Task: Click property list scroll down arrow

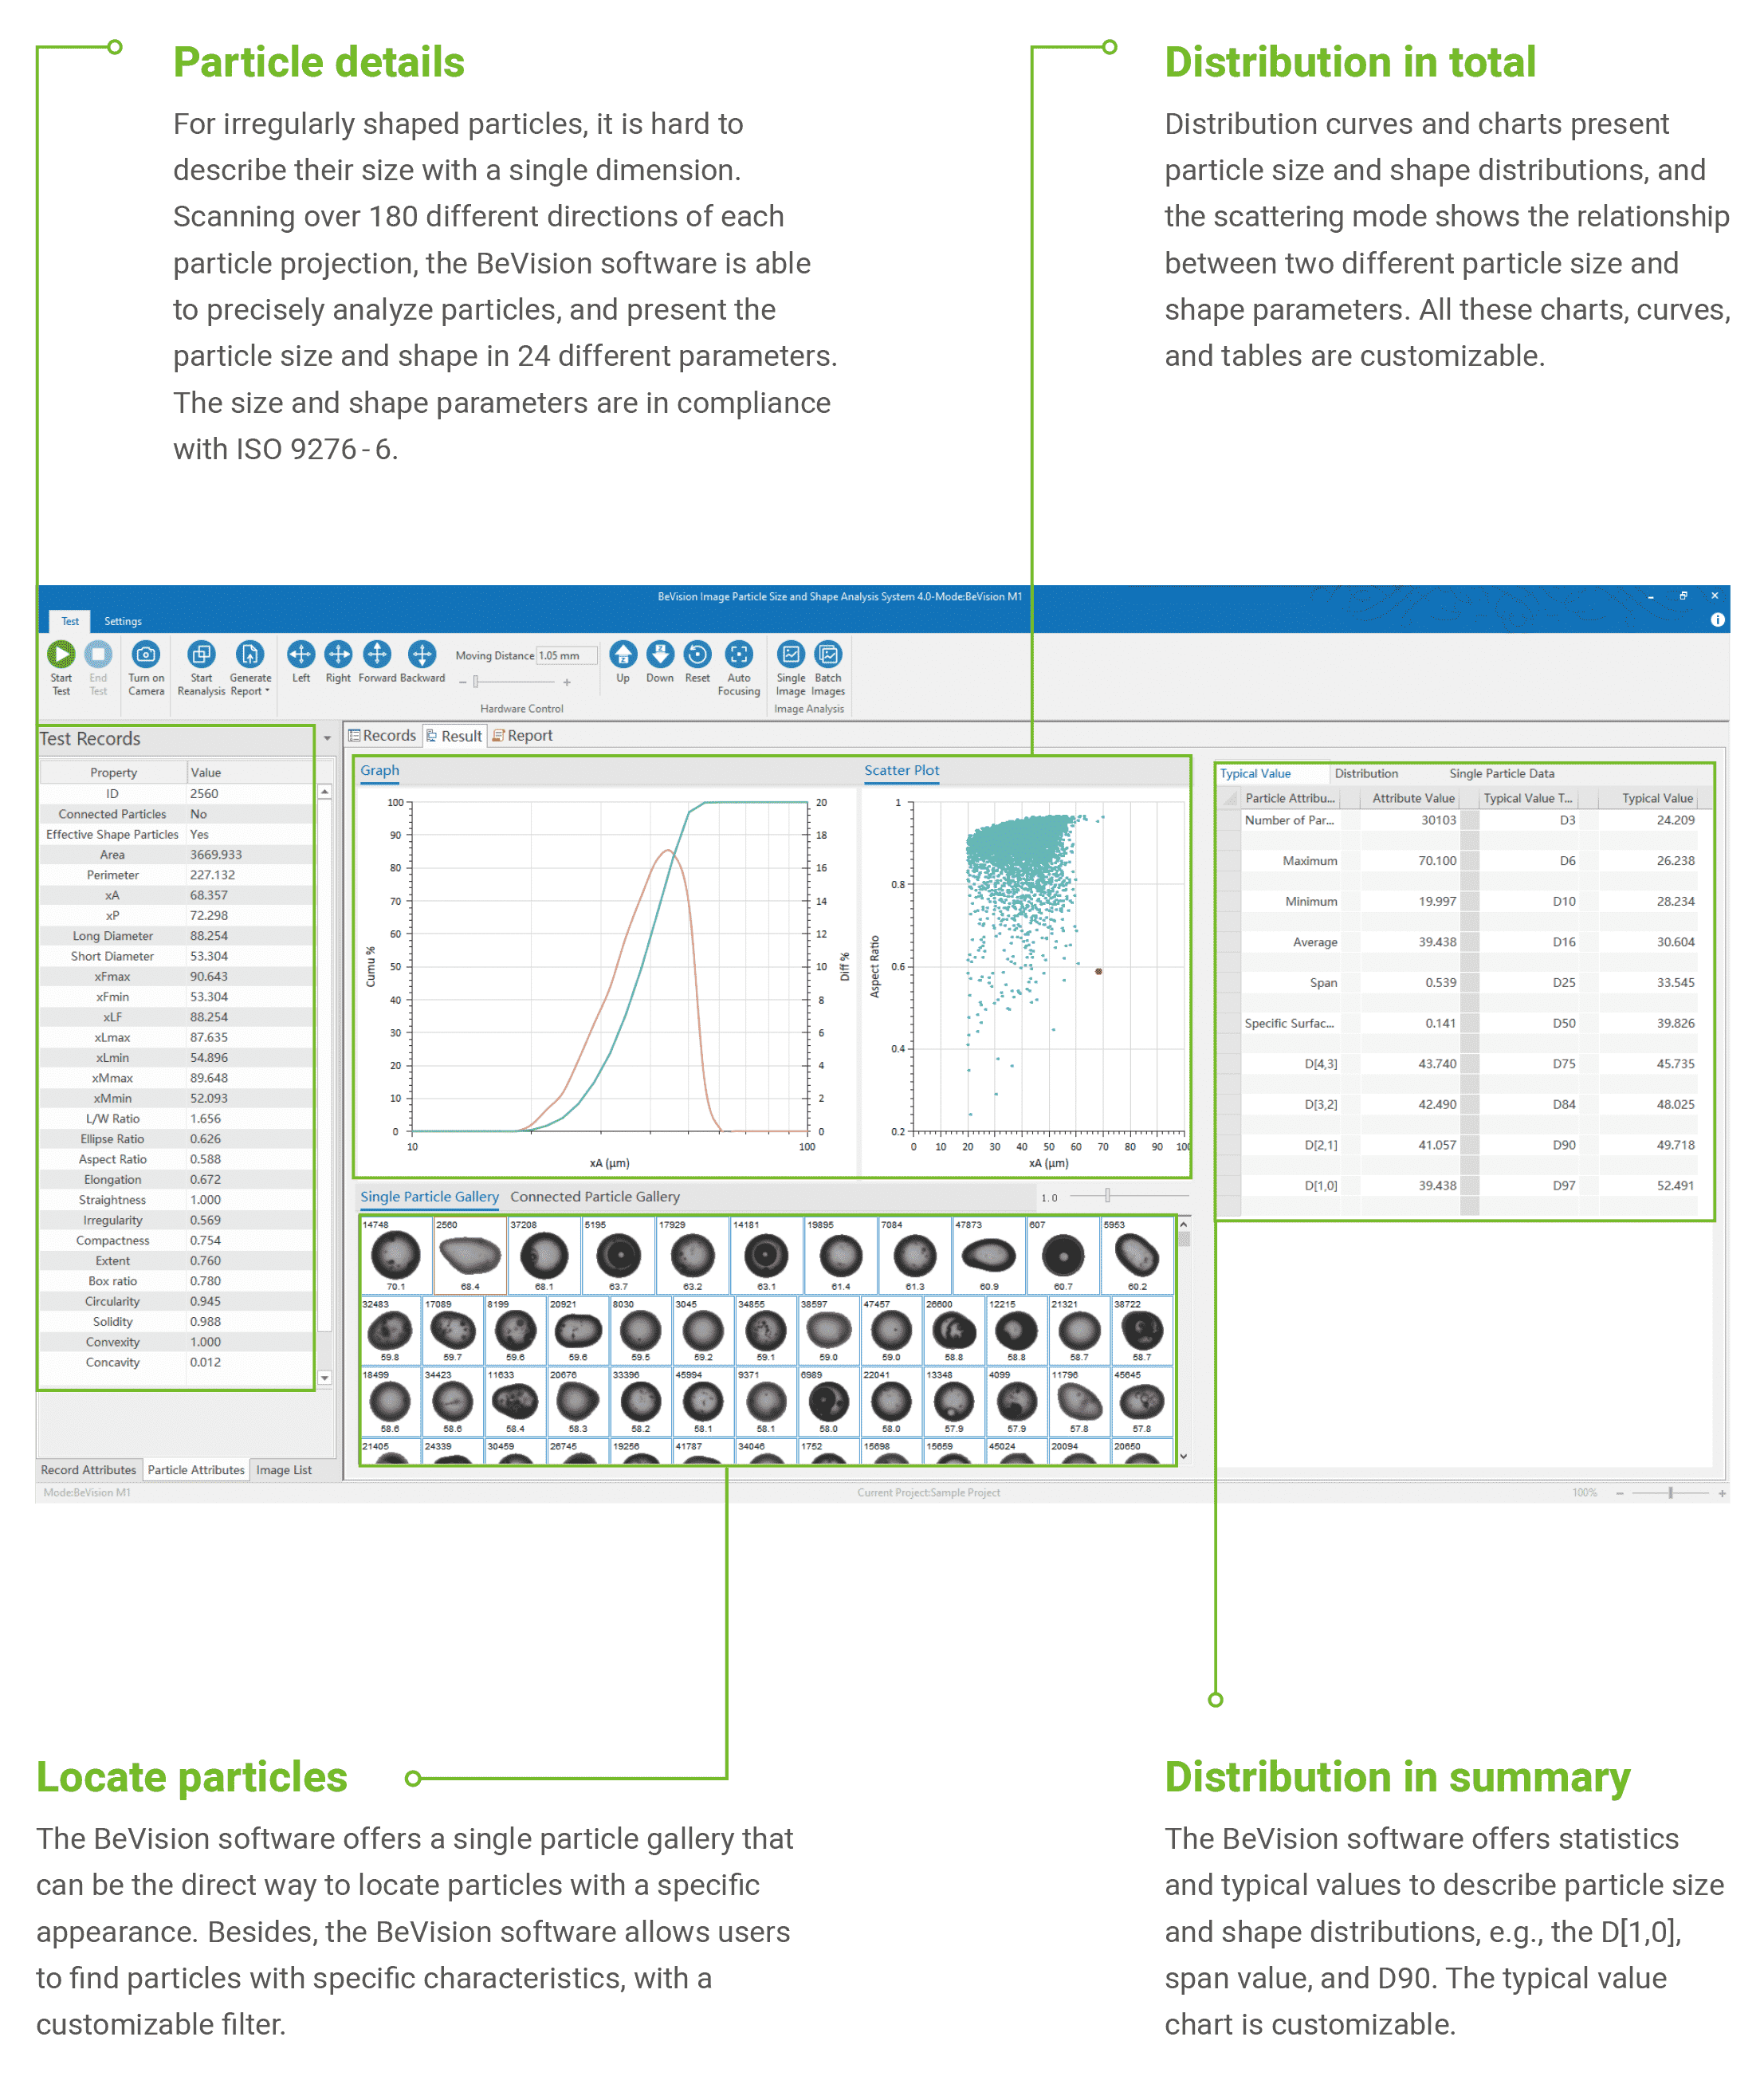Action: (325, 1378)
